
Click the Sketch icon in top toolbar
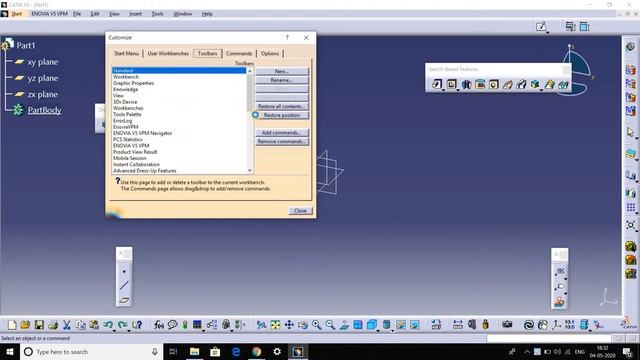click(x=541, y=27)
